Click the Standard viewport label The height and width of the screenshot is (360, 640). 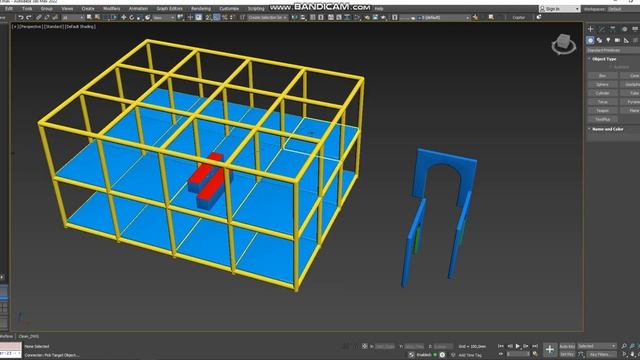(53, 27)
